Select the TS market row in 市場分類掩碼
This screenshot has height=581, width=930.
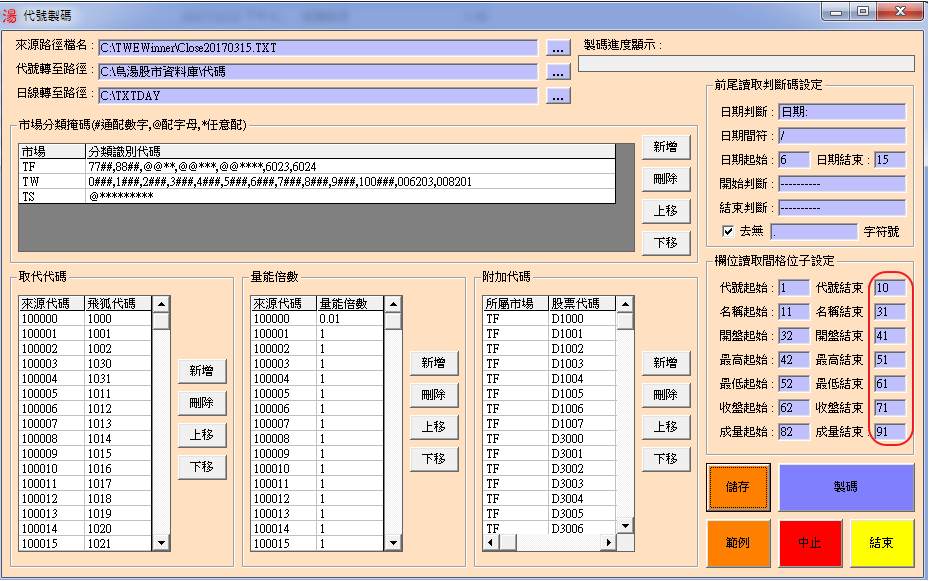(x=317, y=196)
